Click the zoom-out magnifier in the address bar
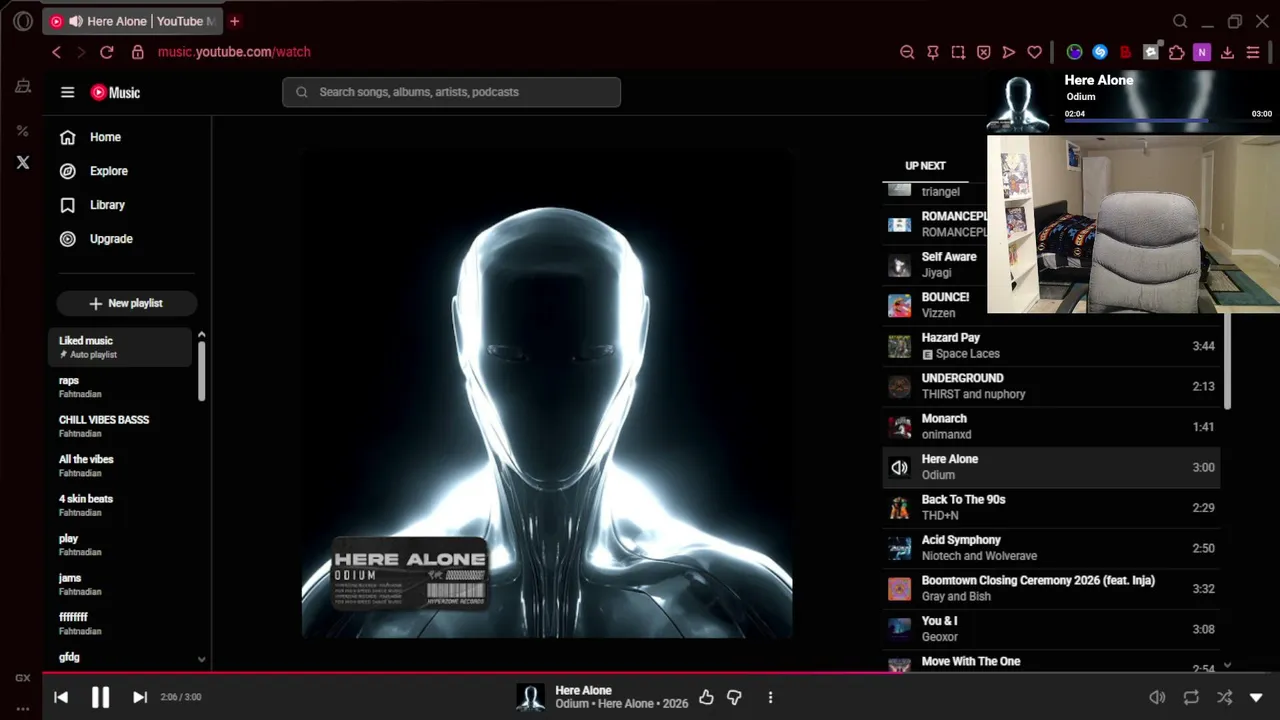 tap(907, 52)
